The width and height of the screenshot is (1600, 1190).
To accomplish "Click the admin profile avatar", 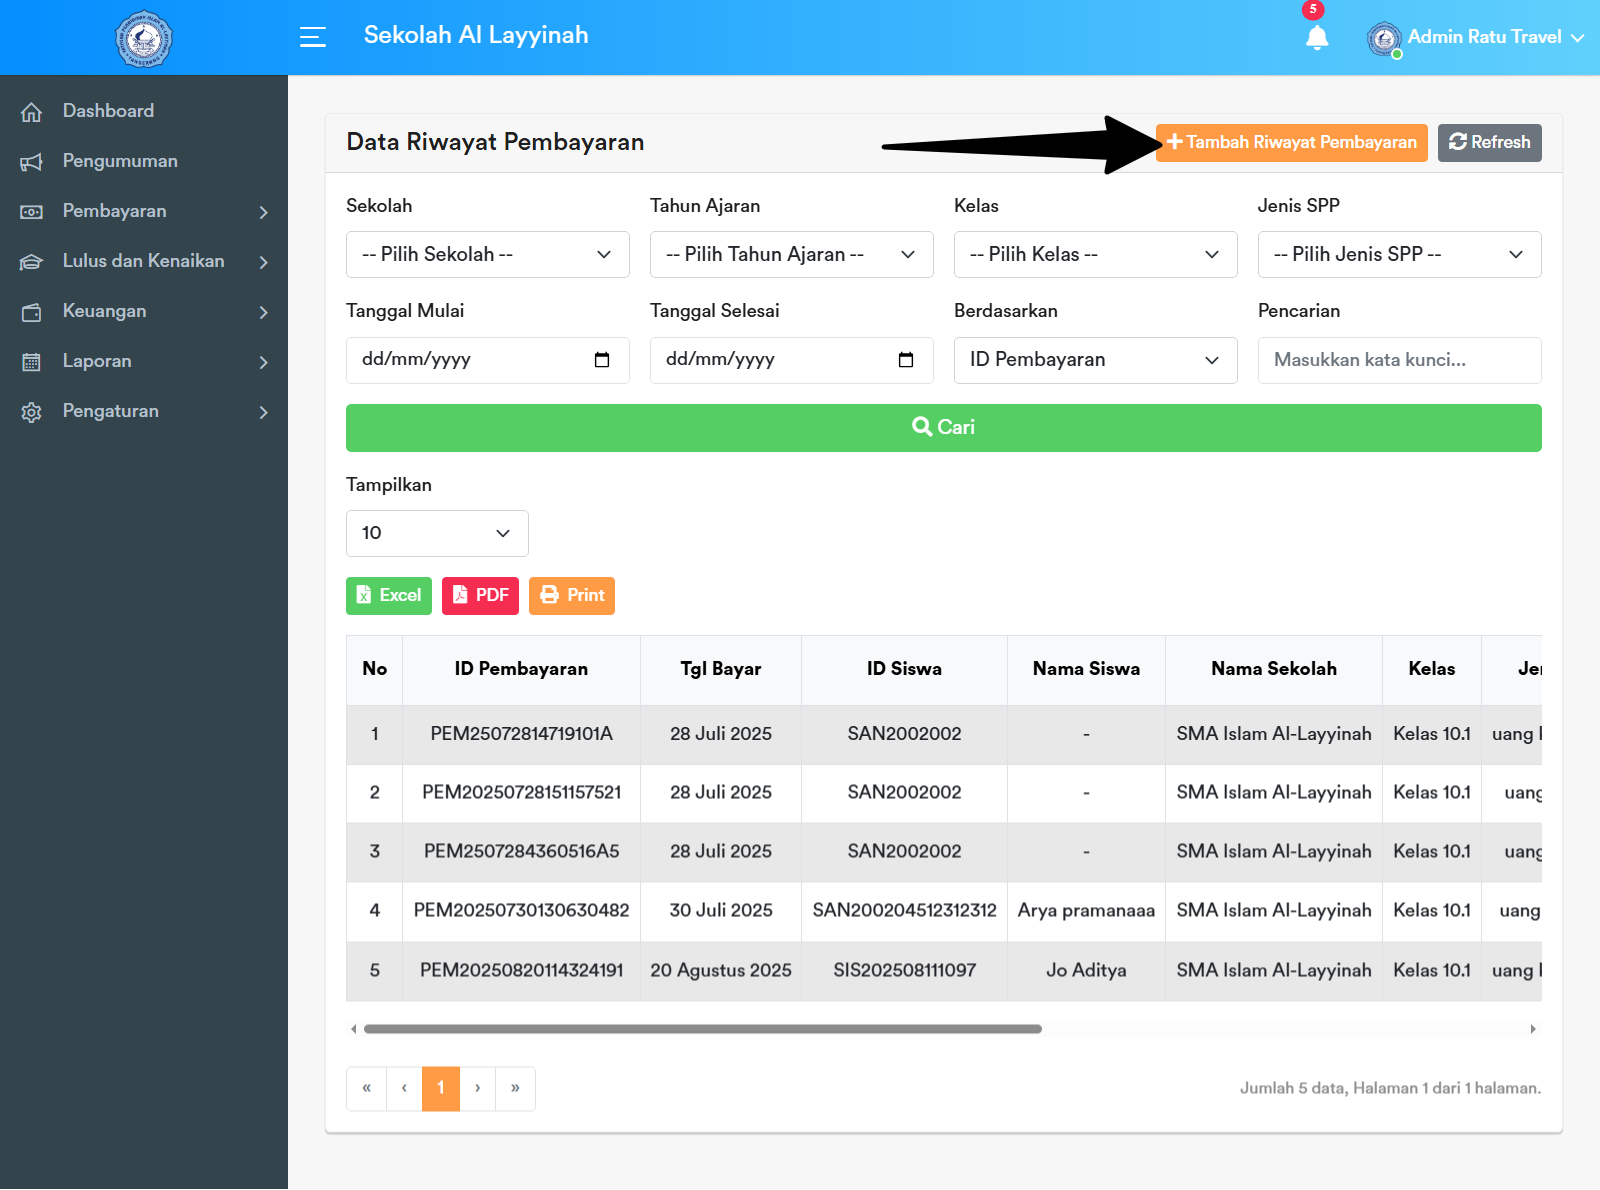I will [1384, 39].
